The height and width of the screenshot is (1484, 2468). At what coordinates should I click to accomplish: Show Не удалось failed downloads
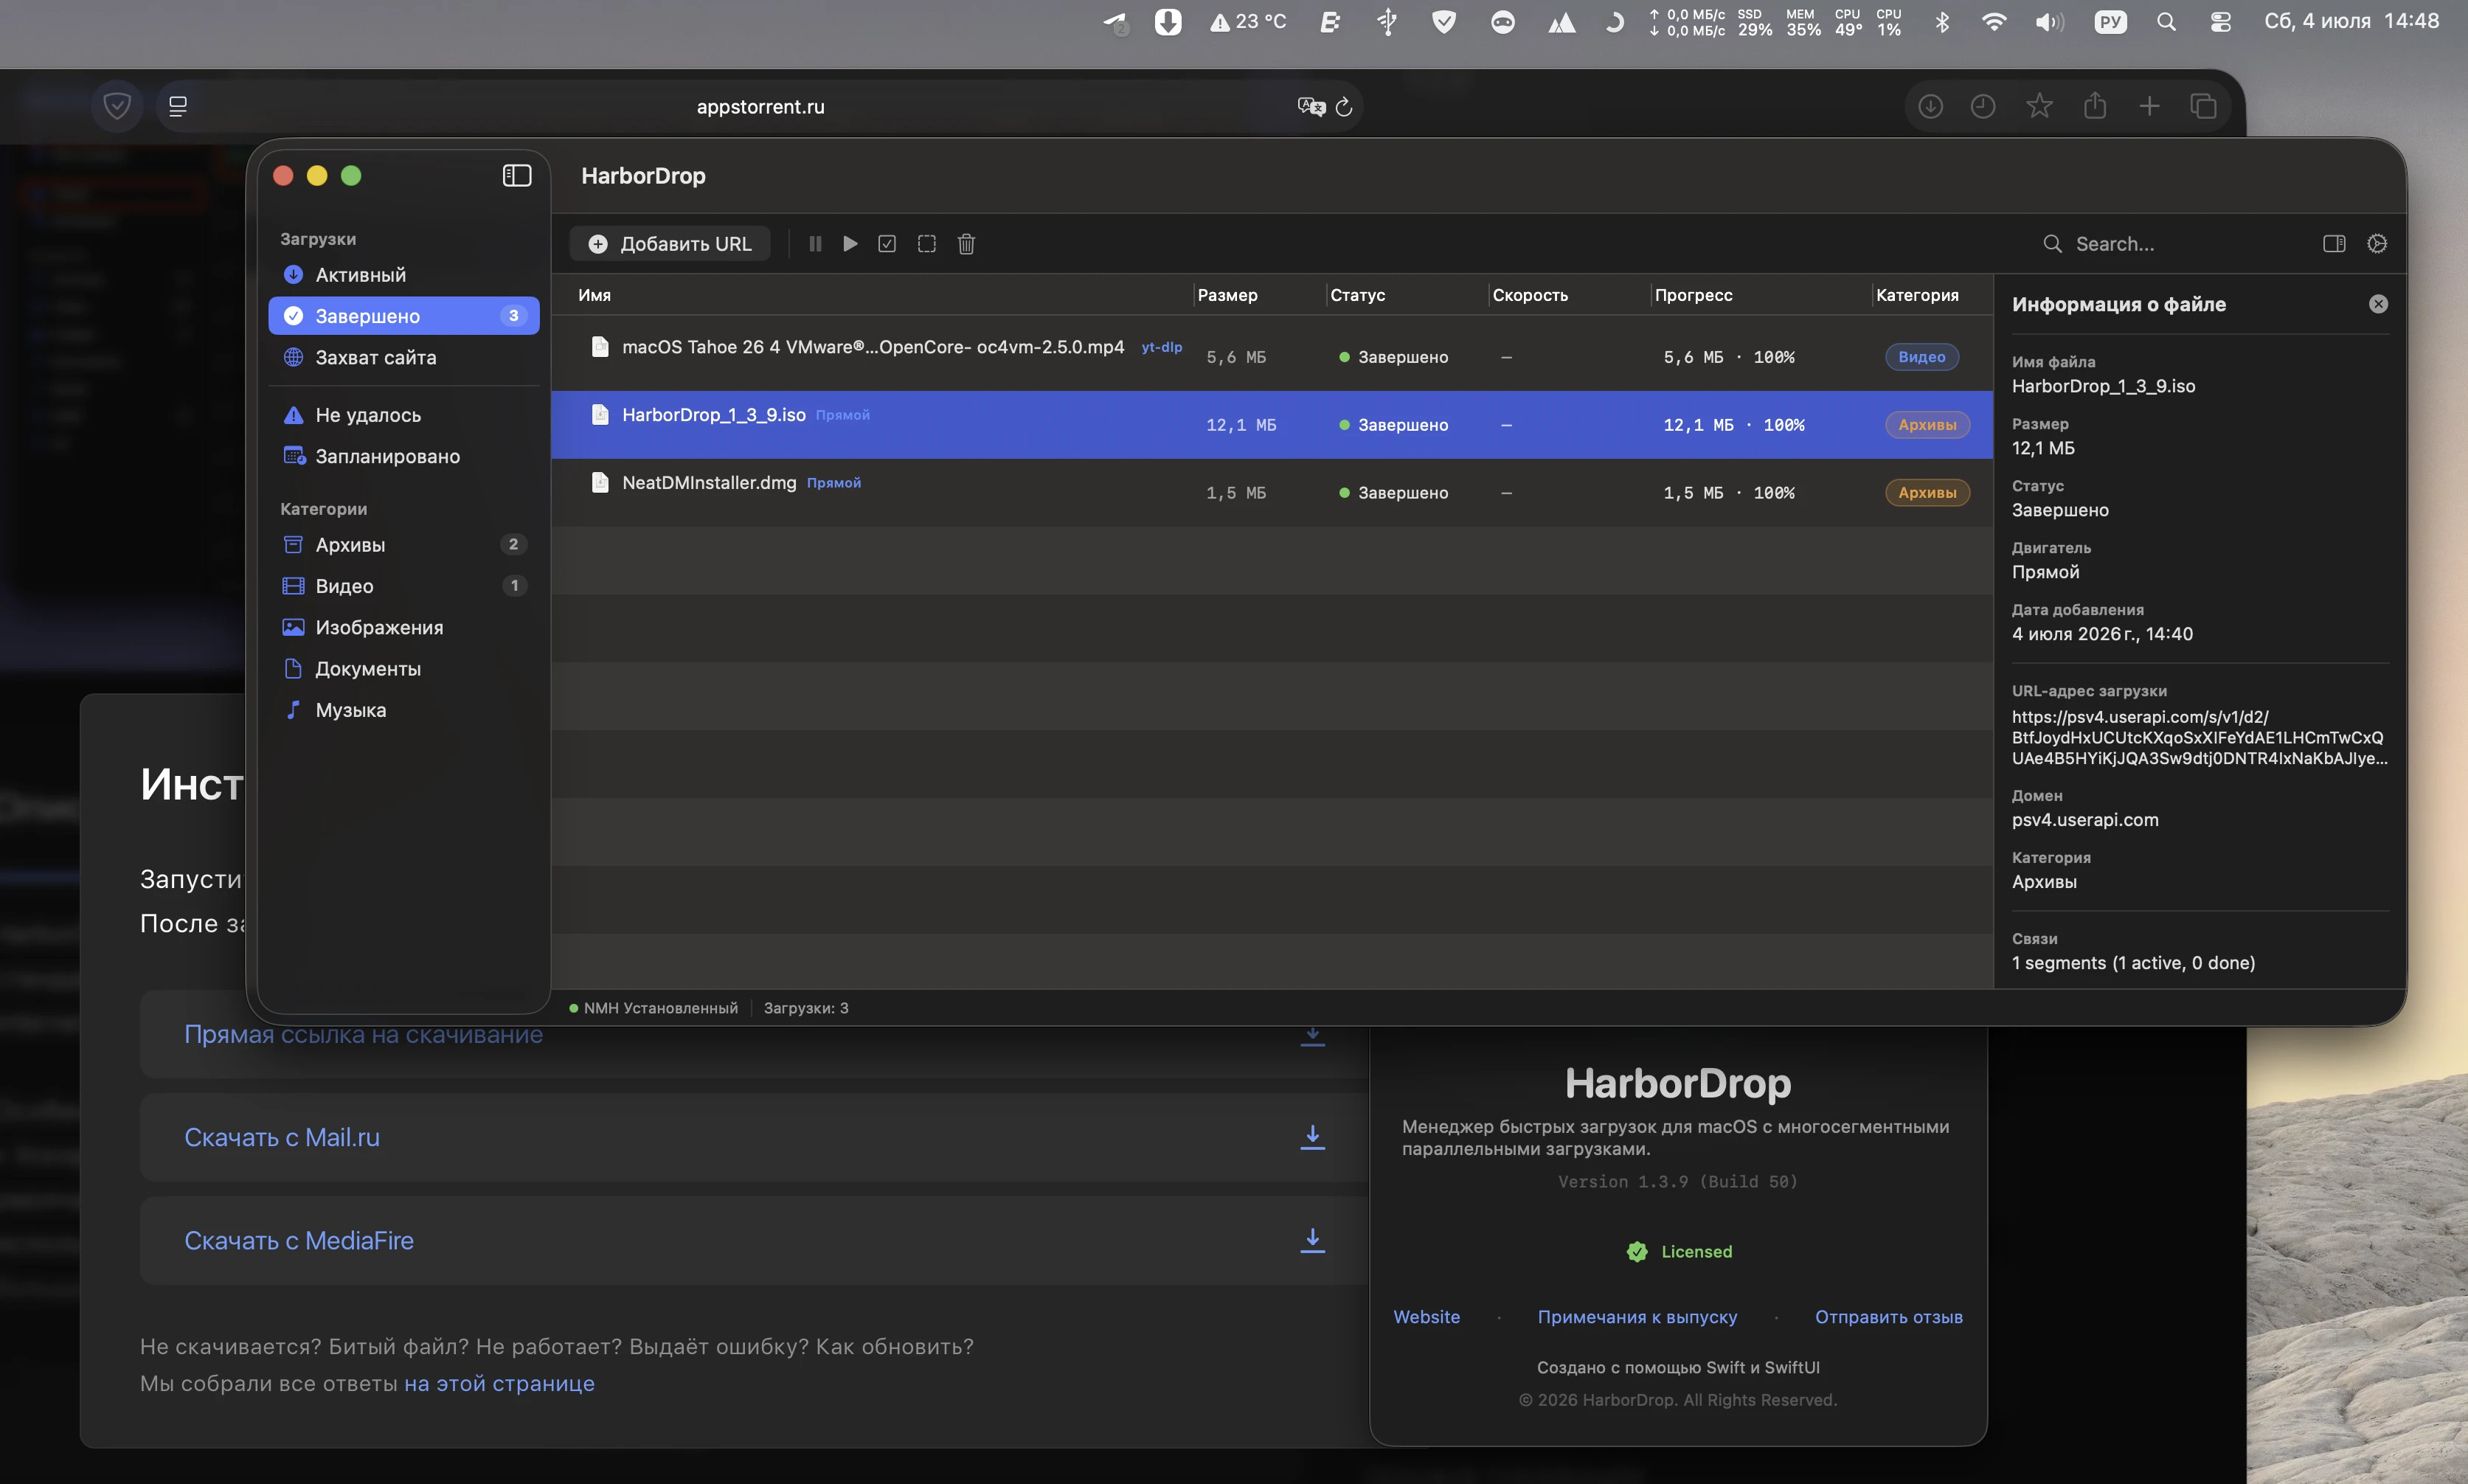pyautogui.click(x=404, y=415)
